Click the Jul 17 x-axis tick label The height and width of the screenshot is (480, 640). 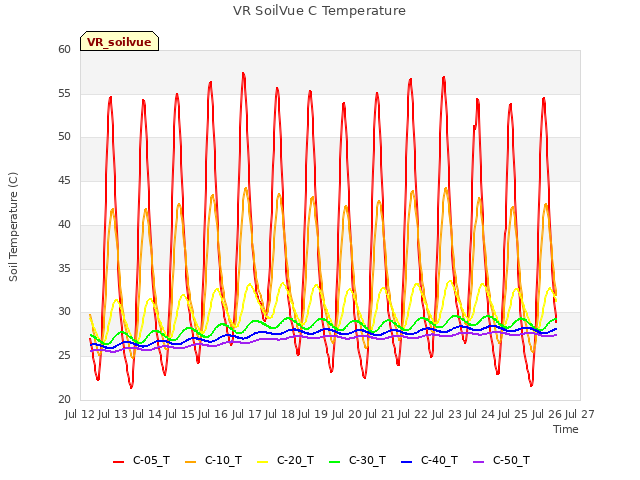coord(247,414)
